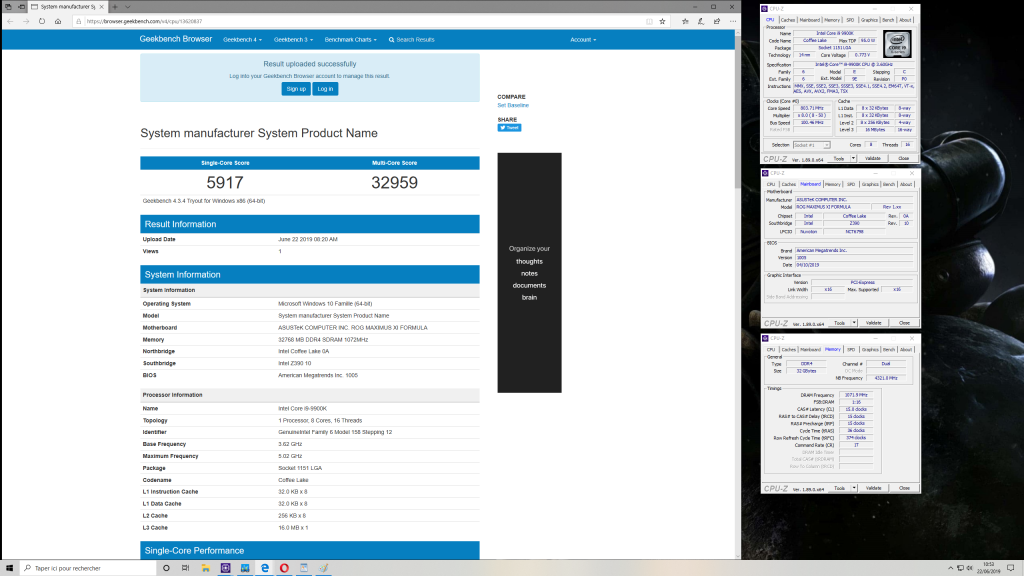
Task: Open Tools dropdown arrow in middle CPU-Z window
Action: [854, 323]
